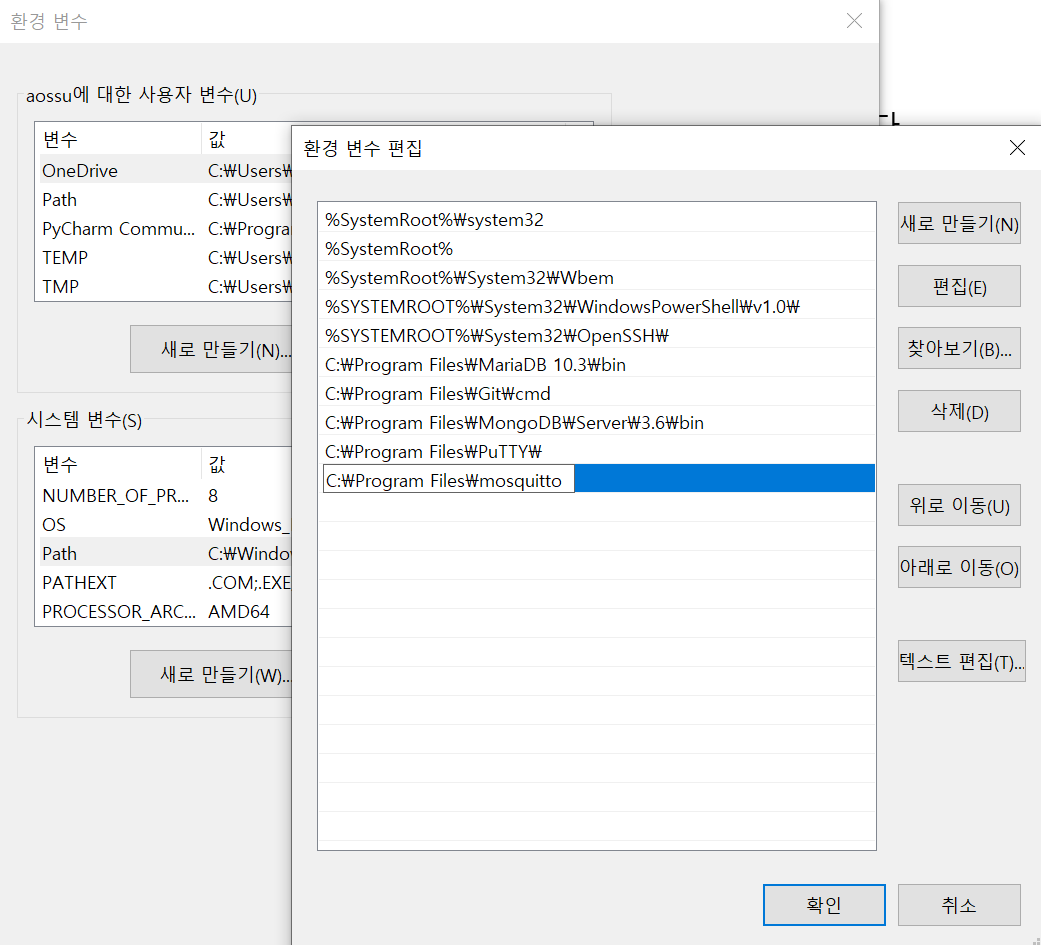Click 위로 이동(U) to move entry up
The image size is (1041, 945).
pyautogui.click(x=959, y=505)
